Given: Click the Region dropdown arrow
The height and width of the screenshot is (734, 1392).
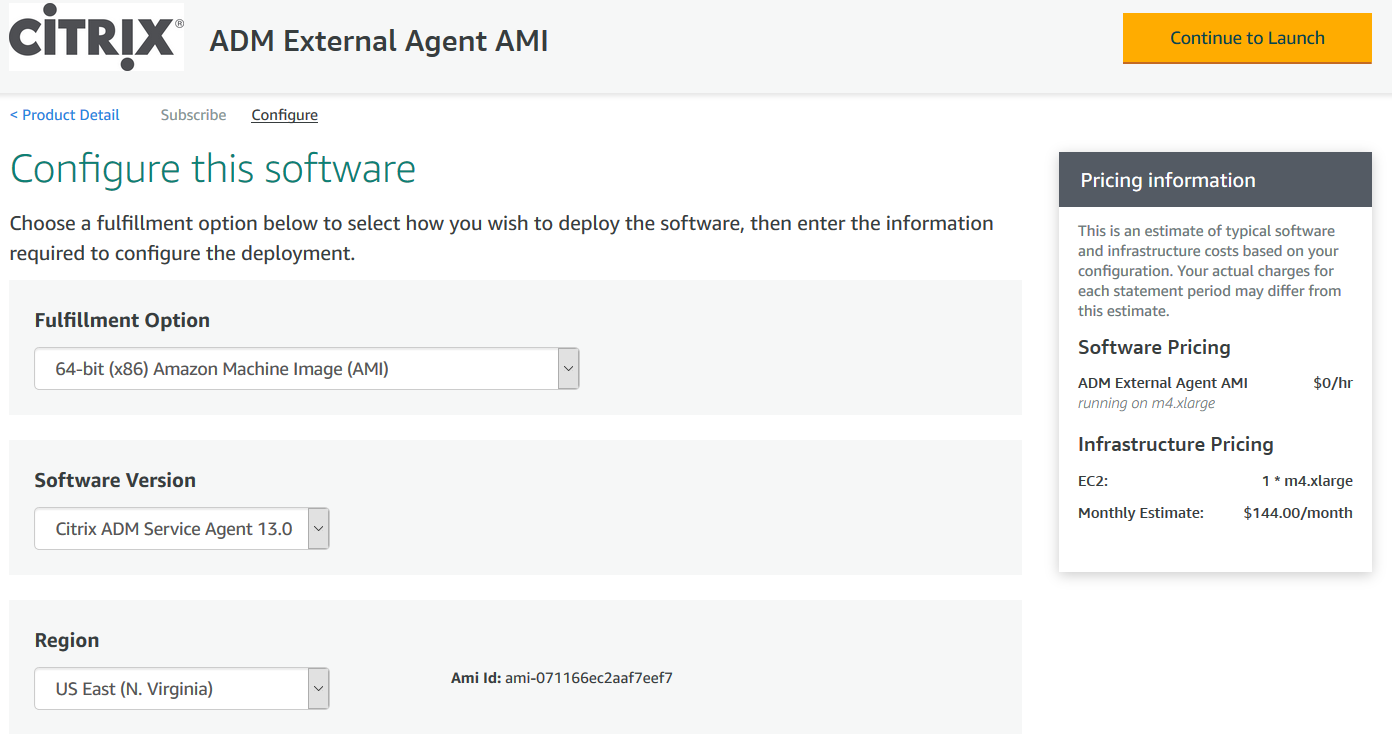Looking at the screenshot, I should pyautogui.click(x=318, y=688).
